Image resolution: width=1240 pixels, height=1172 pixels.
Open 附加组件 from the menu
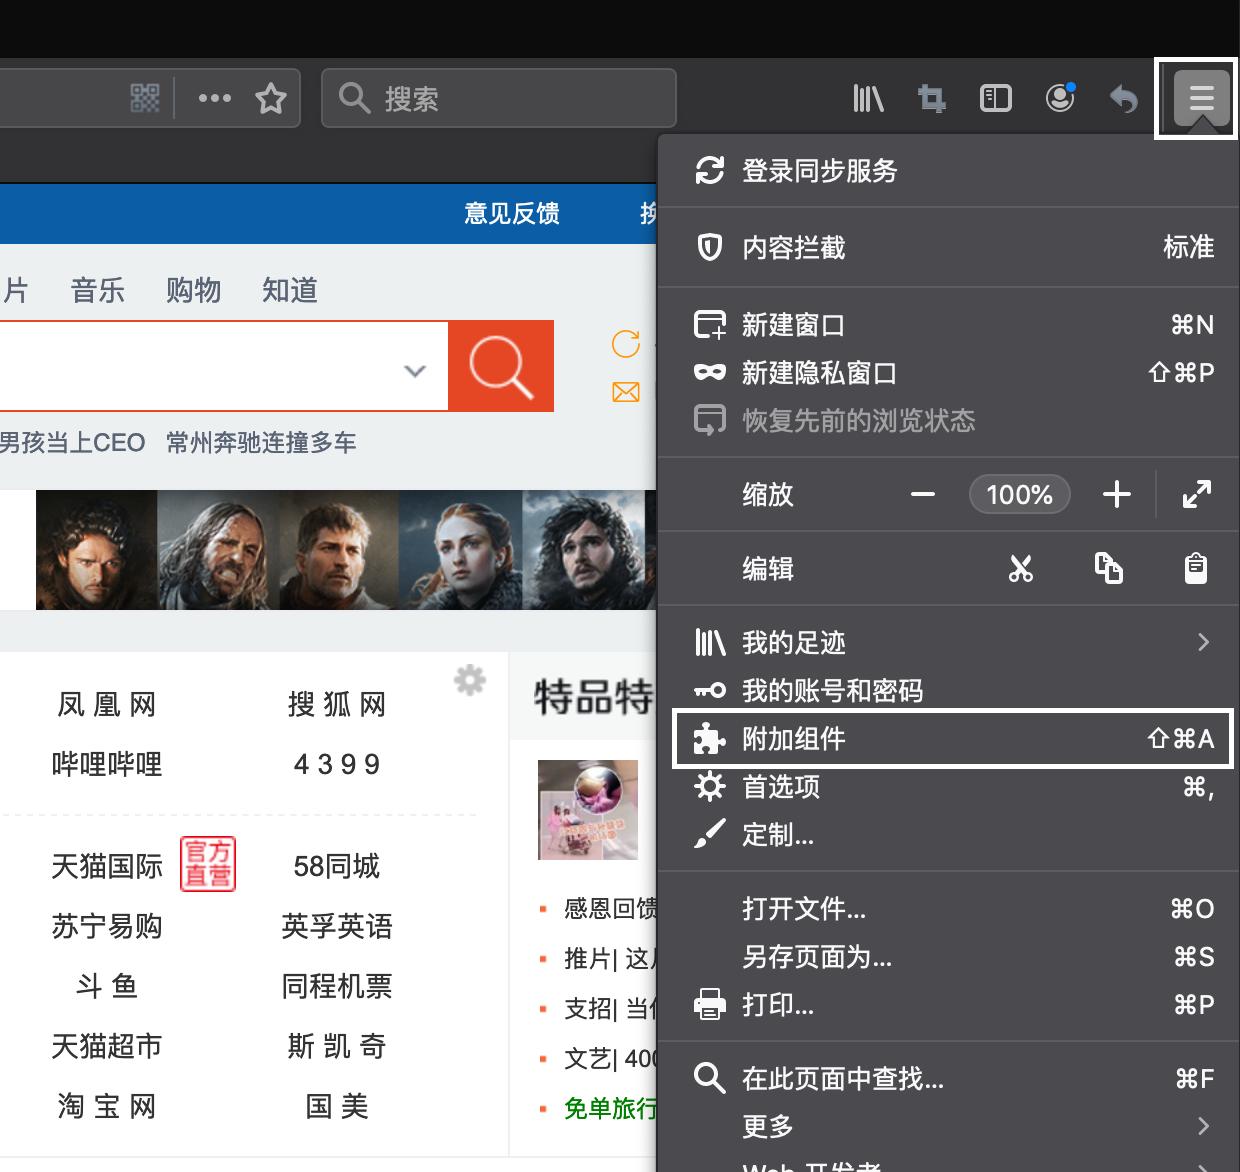click(793, 738)
